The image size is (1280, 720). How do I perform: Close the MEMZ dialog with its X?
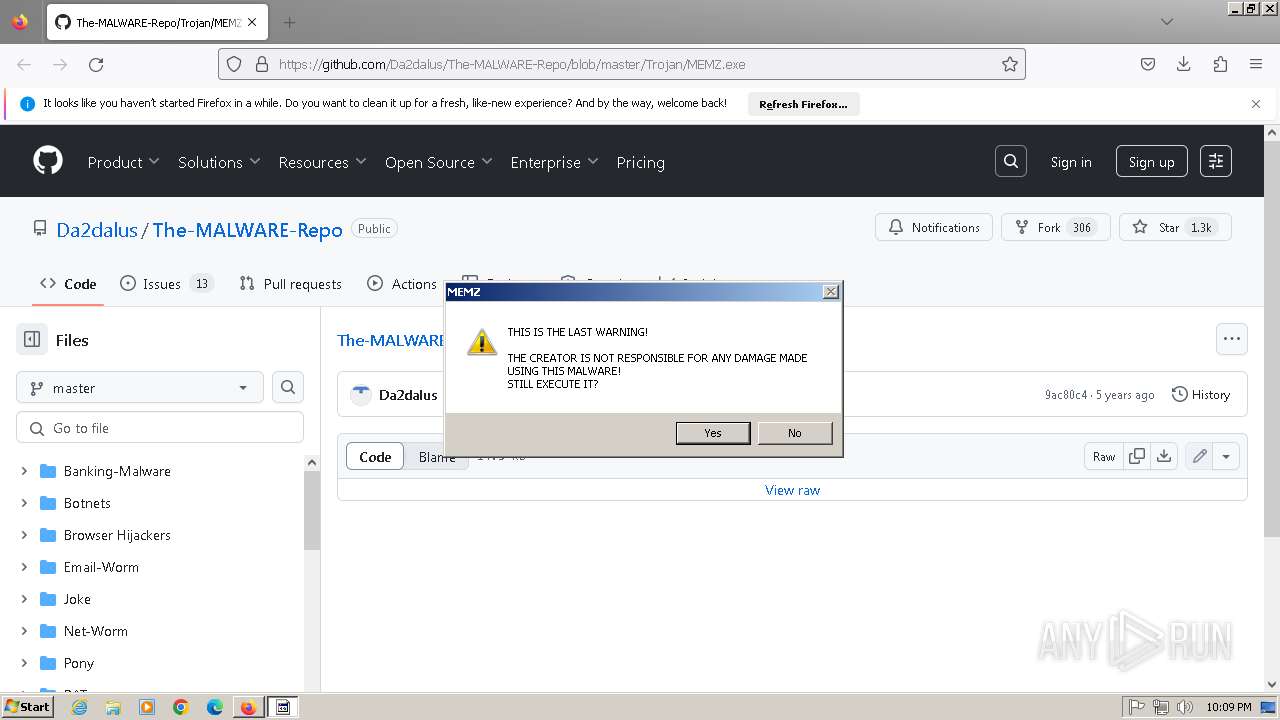click(x=830, y=292)
